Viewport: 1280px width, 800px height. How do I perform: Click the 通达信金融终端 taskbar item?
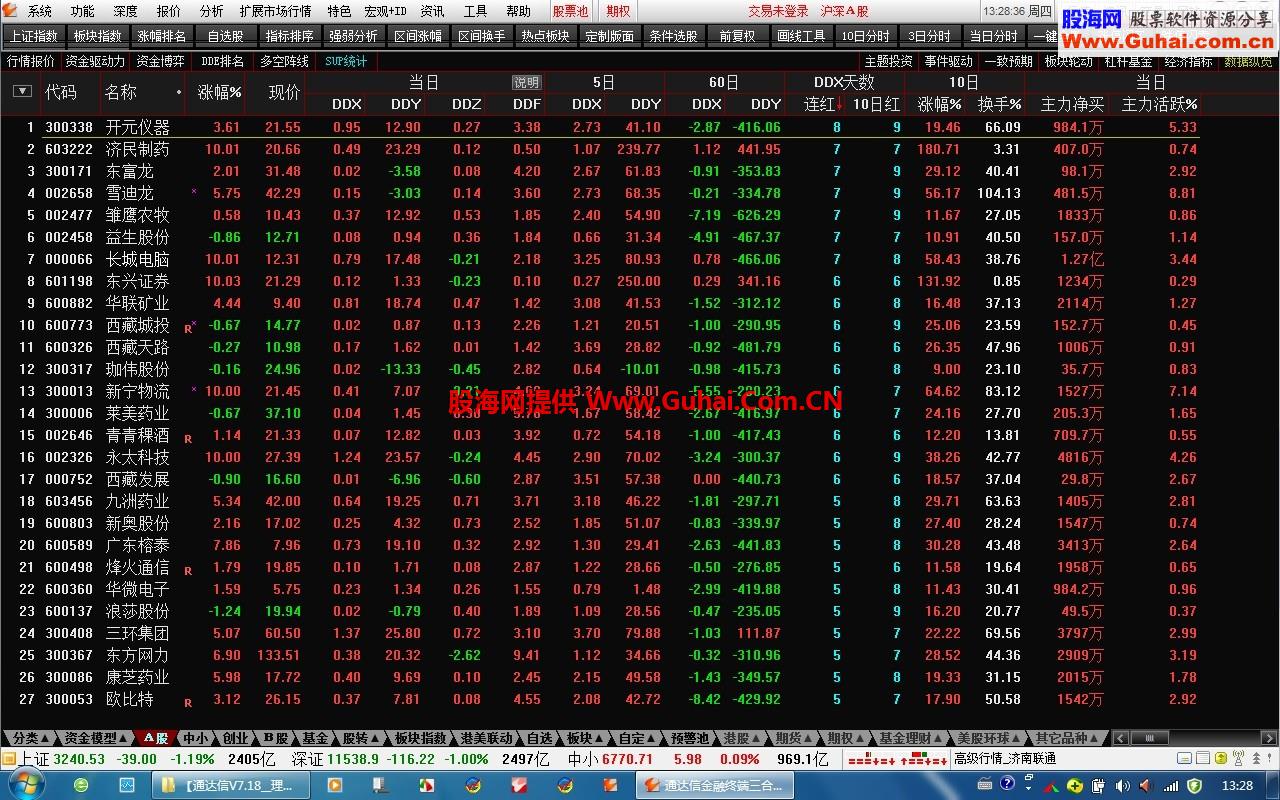tap(714, 785)
